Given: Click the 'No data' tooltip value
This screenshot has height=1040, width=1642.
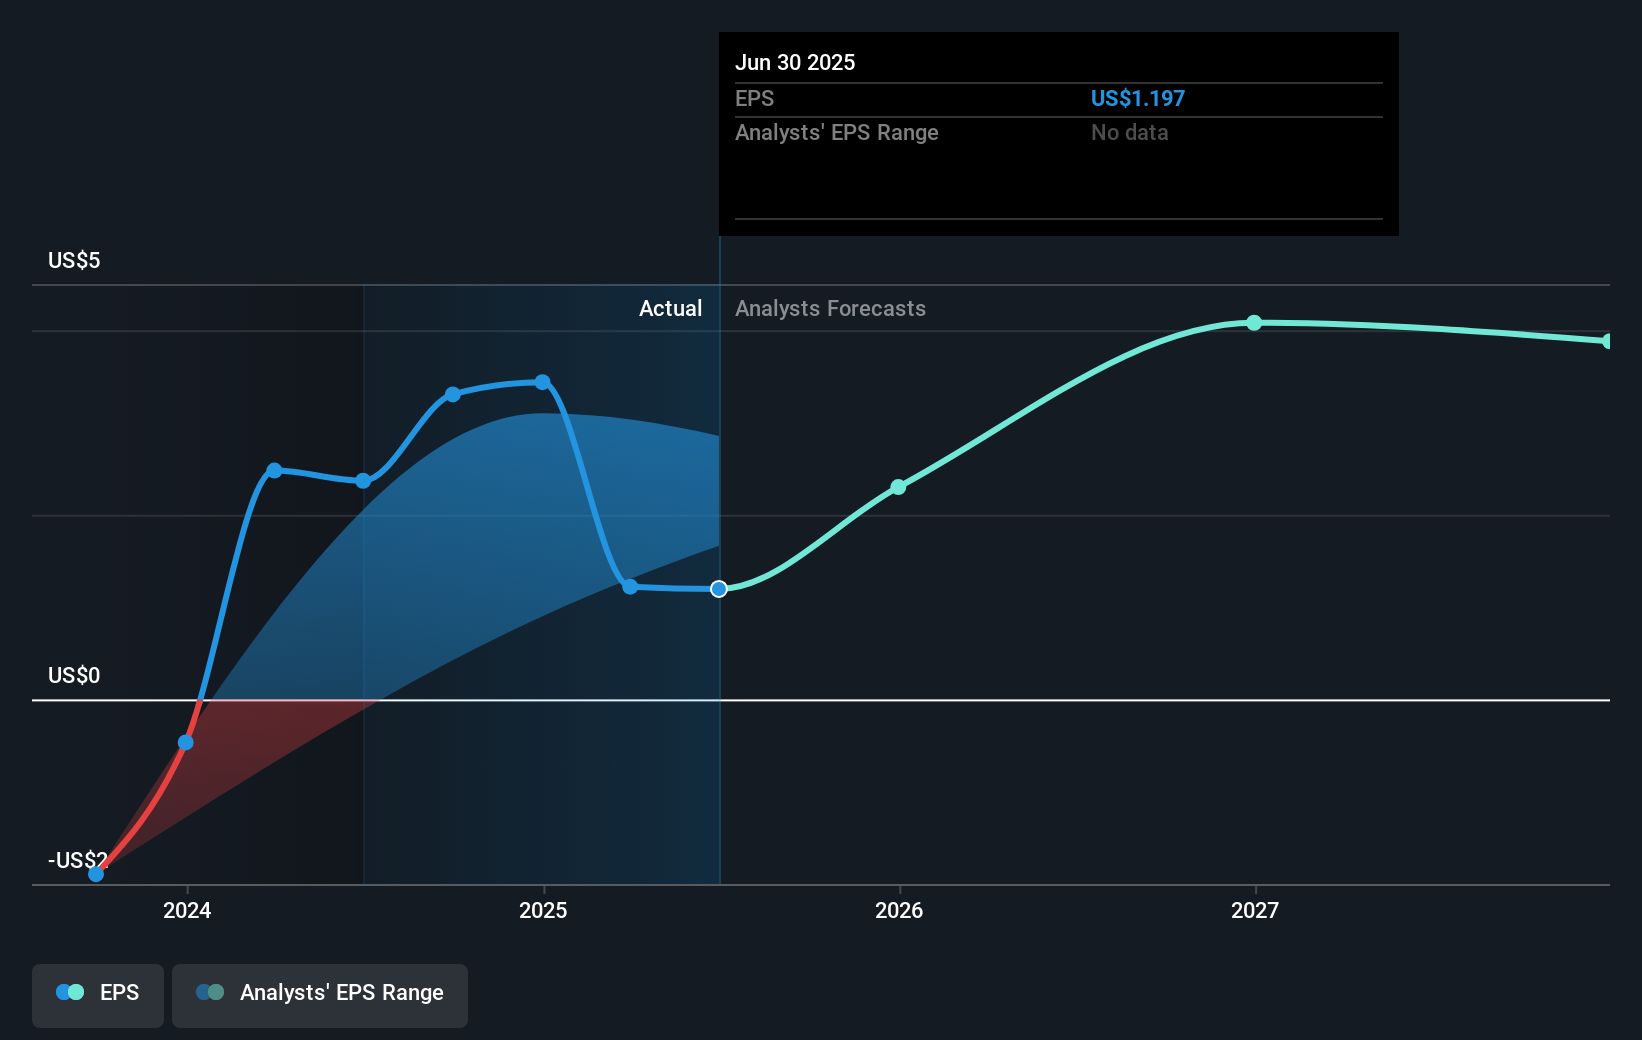Looking at the screenshot, I should coord(1130,132).
